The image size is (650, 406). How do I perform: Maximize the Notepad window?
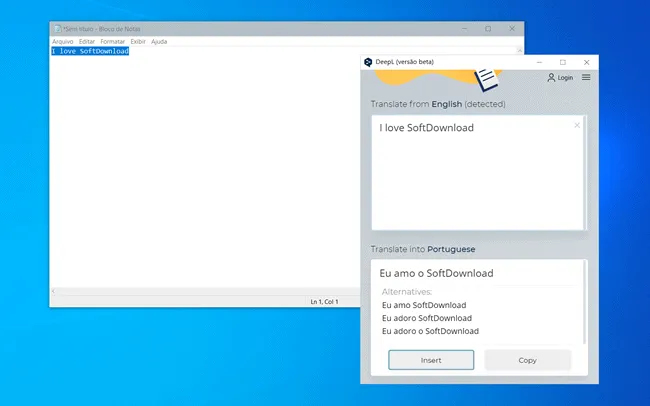(488, 29)
